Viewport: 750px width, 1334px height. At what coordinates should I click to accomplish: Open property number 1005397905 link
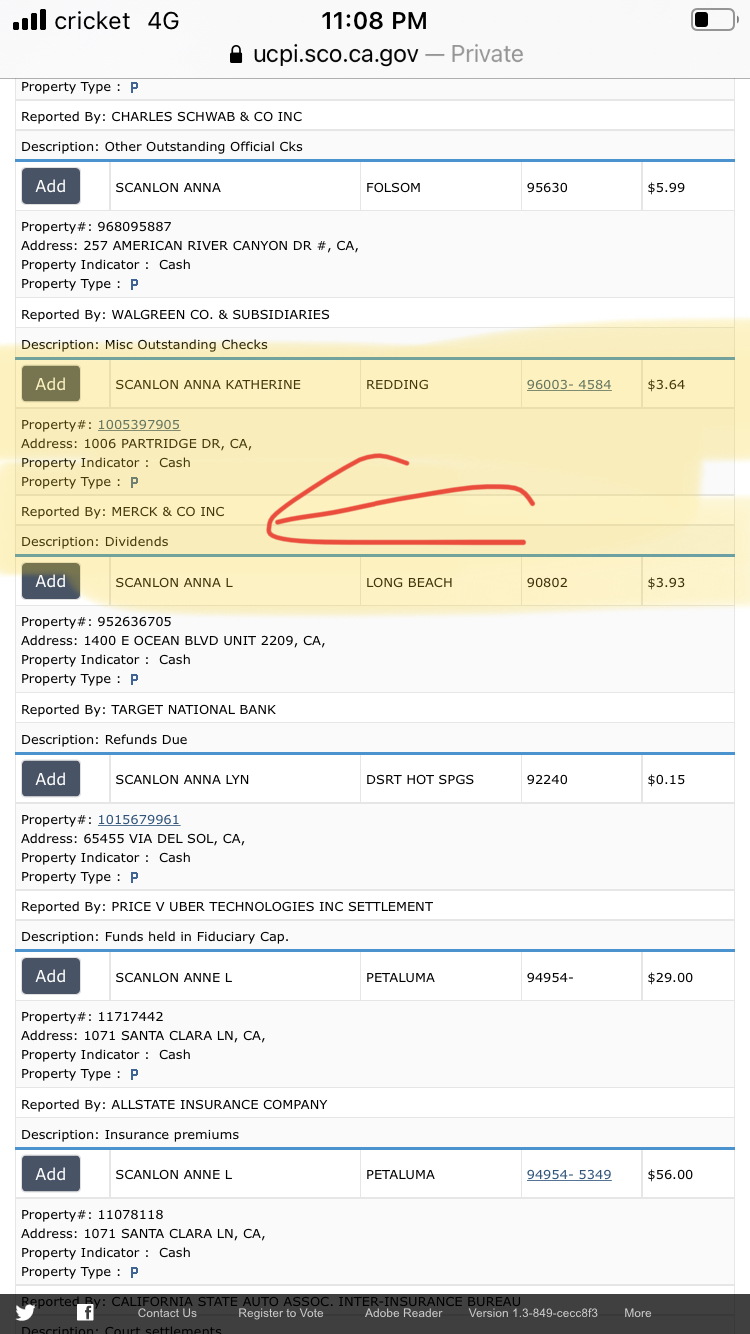(139, 424)
